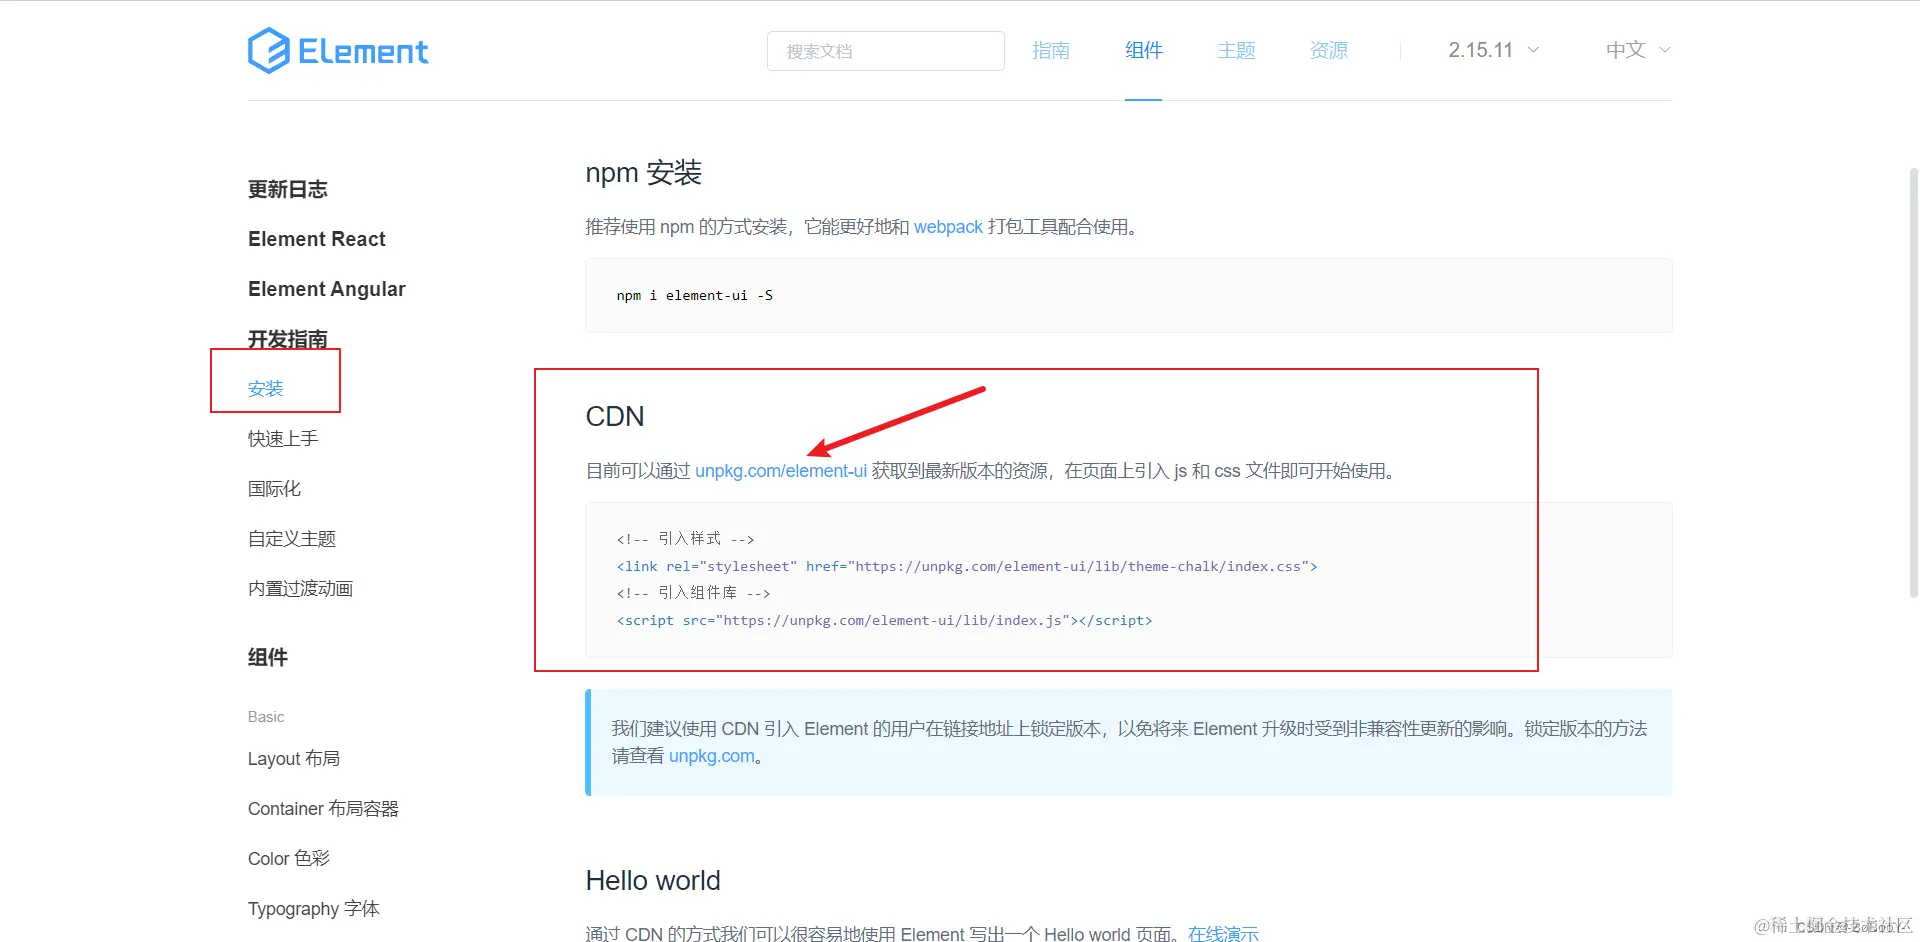This screenshot has width=1920, height=942.
Task: Navigate to Element React docs
Action: pos(316,239)
